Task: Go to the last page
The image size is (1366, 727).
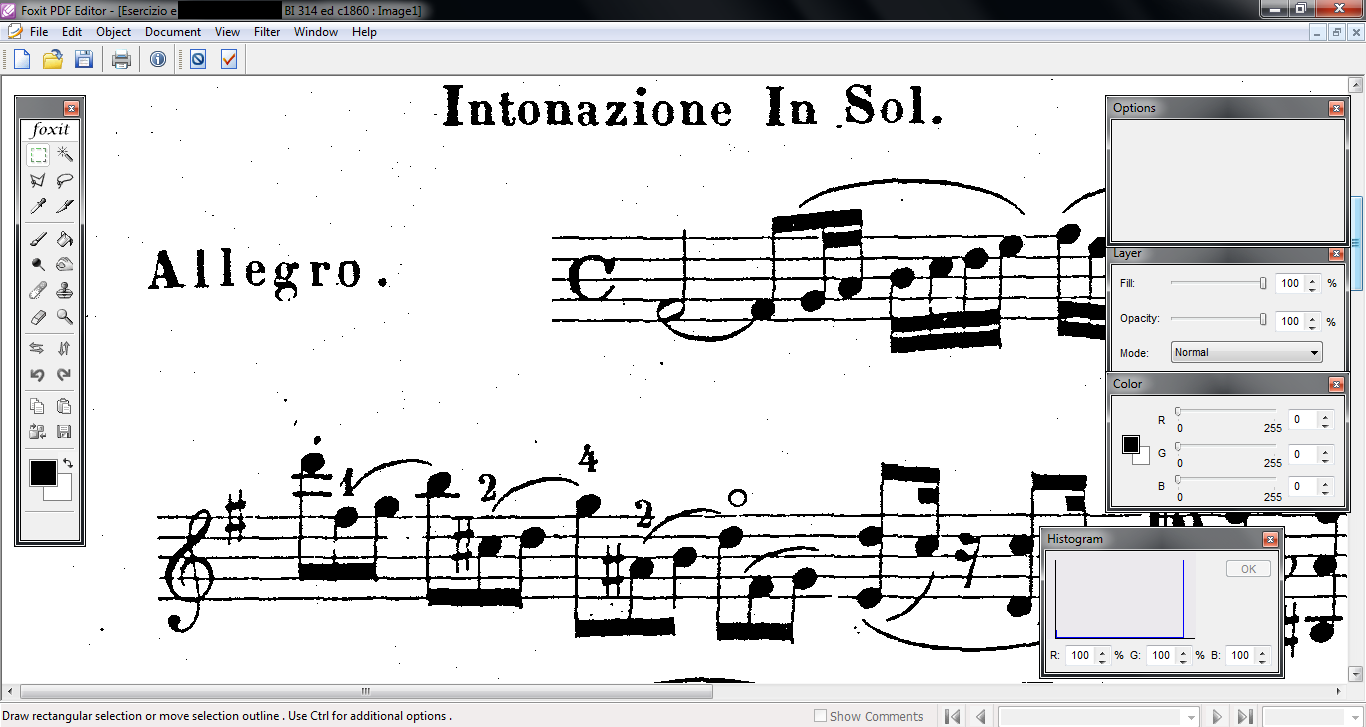Action: [x=1245, y=716]
